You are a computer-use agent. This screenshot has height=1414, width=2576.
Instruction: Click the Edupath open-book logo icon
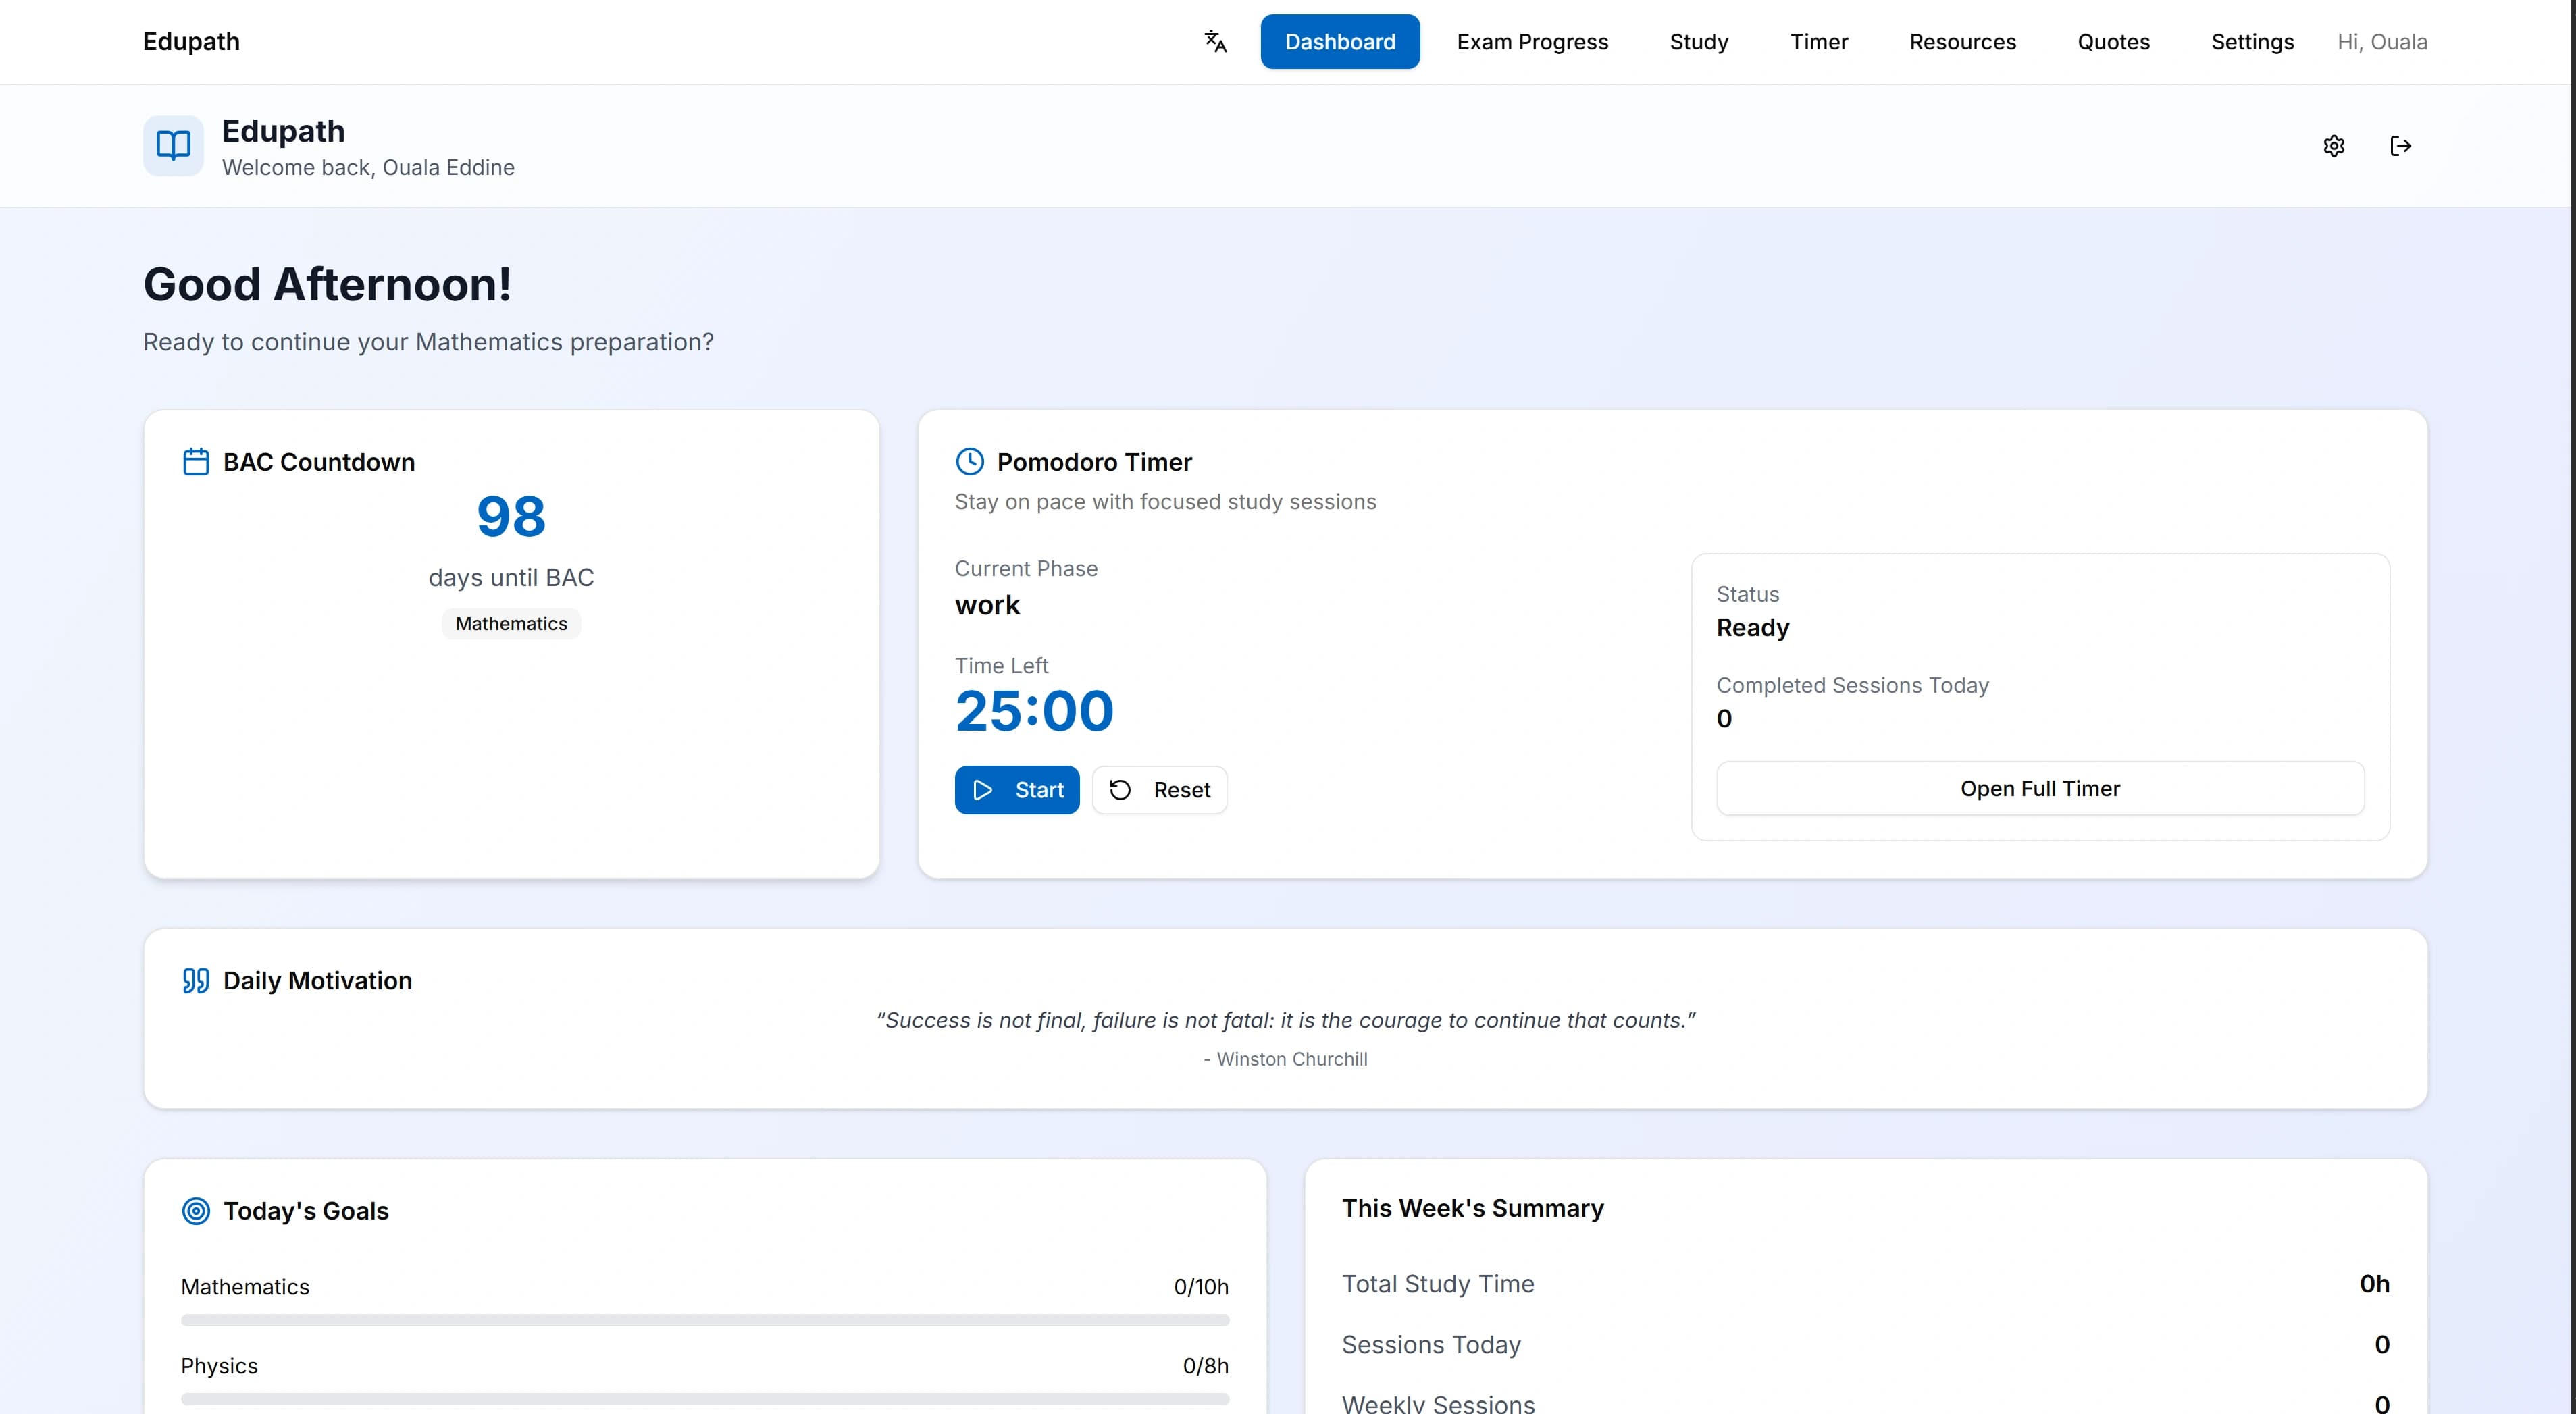point(173,146)
